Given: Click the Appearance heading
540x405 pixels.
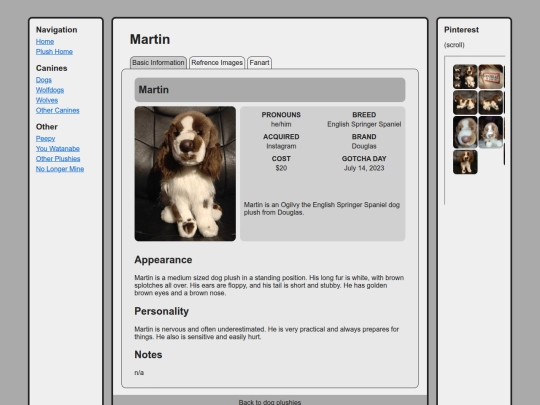Looking at the screenshot, I should (x=163, y=260).
